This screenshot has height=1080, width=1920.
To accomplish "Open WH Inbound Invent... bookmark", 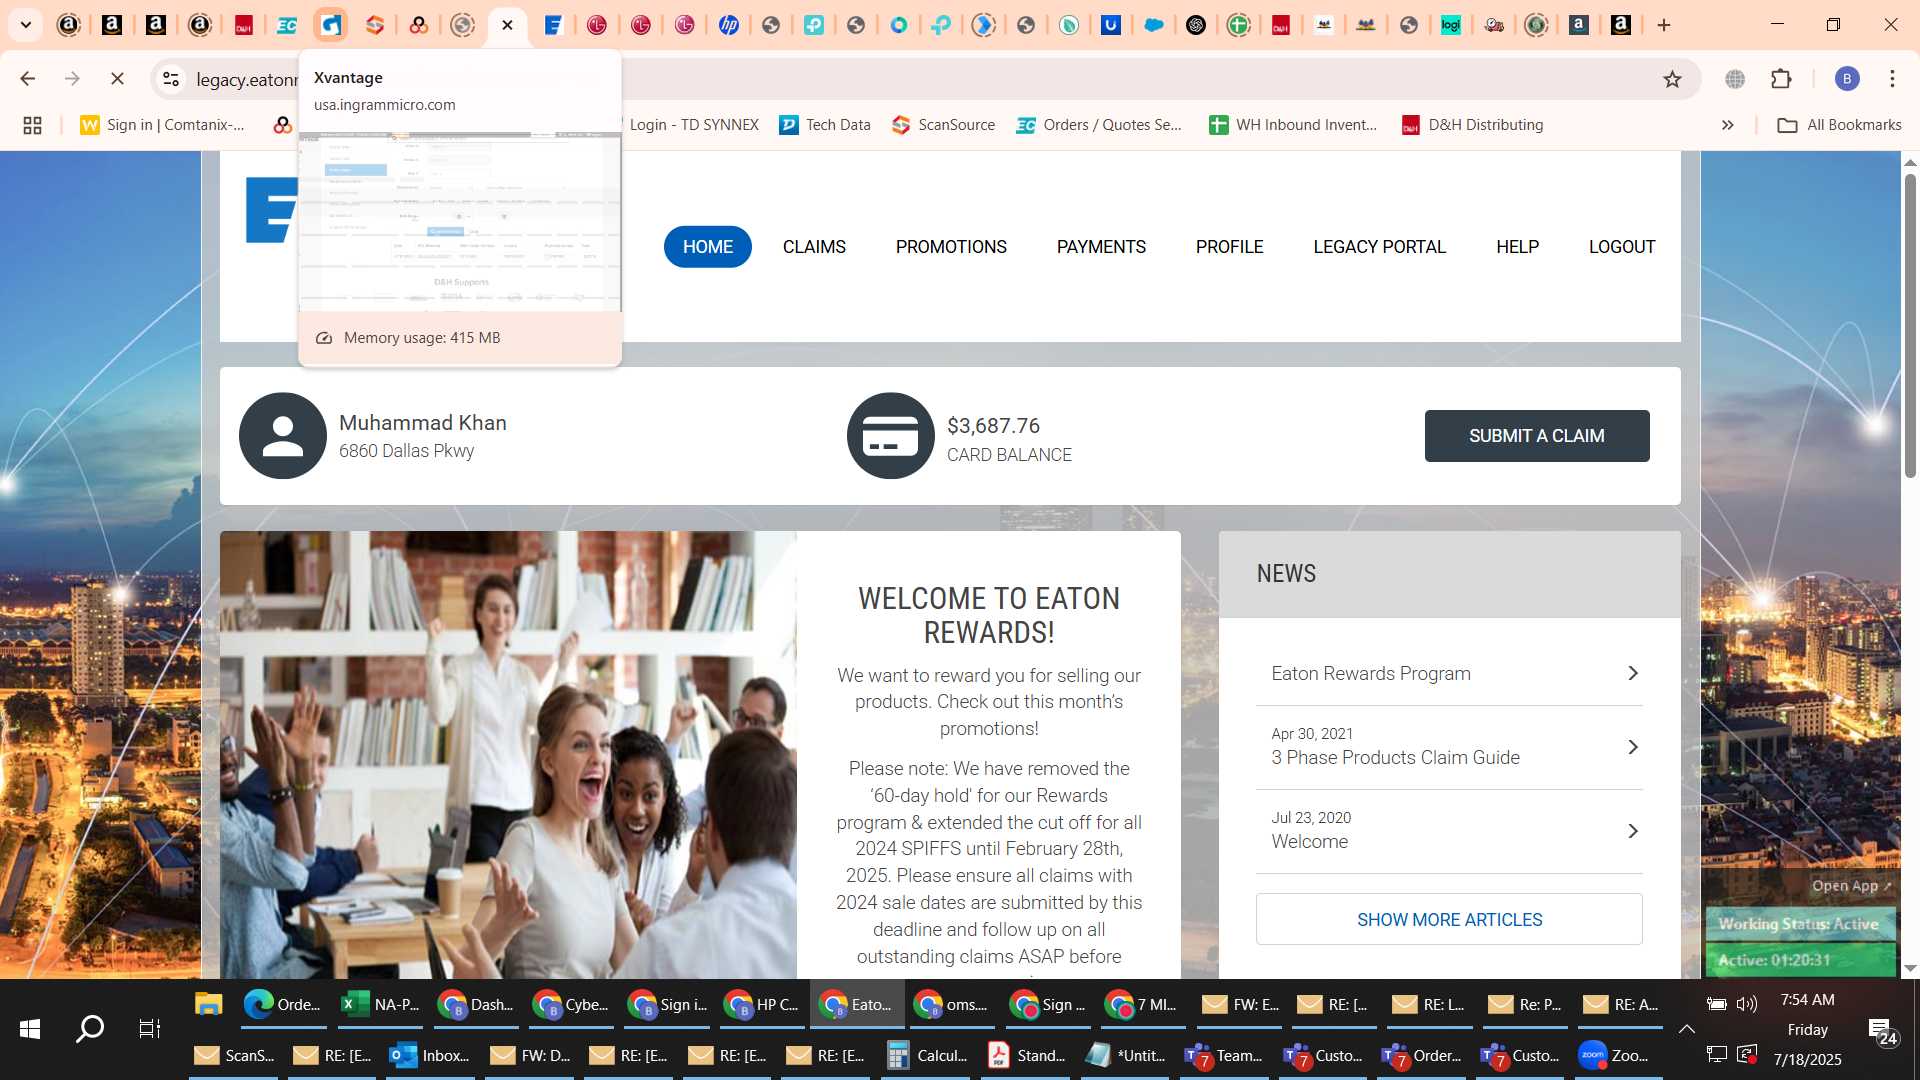I will point(1293,125).
